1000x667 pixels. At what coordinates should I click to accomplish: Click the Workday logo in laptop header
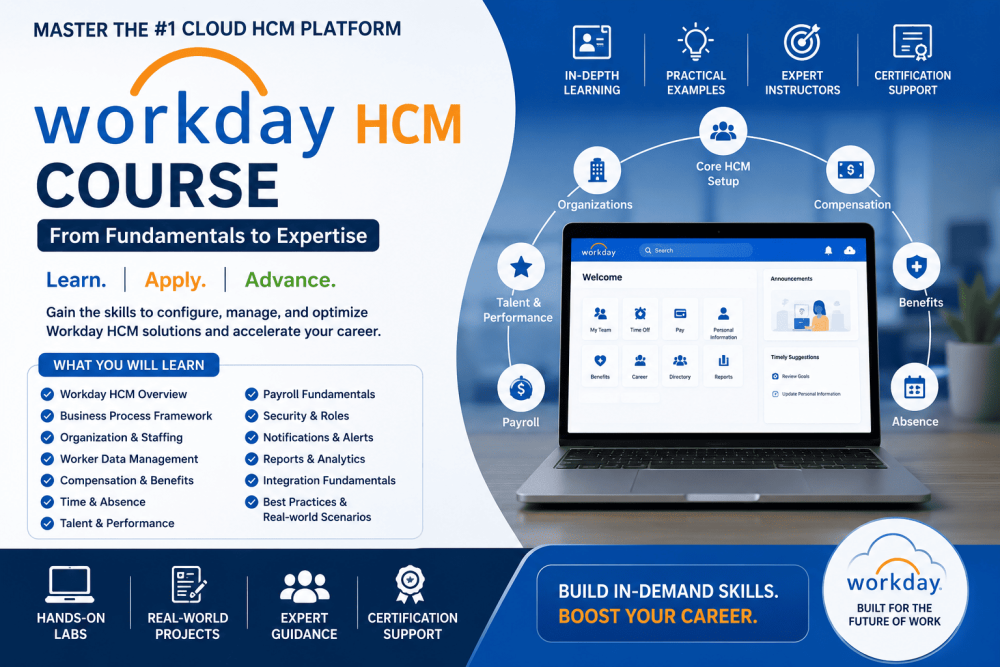coord(598,250)
